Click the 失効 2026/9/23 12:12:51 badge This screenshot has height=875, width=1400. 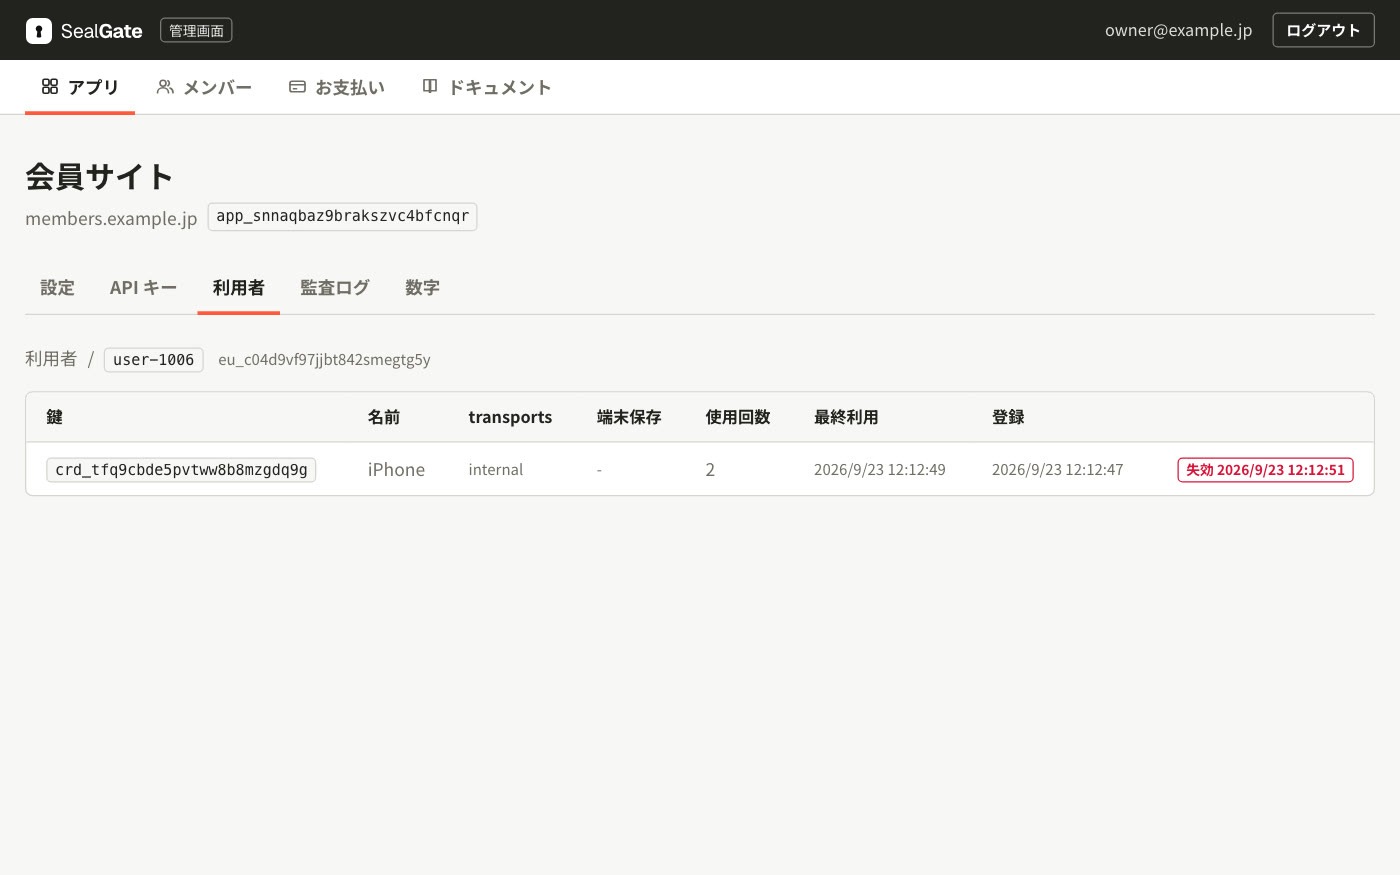coord(1265,470)
